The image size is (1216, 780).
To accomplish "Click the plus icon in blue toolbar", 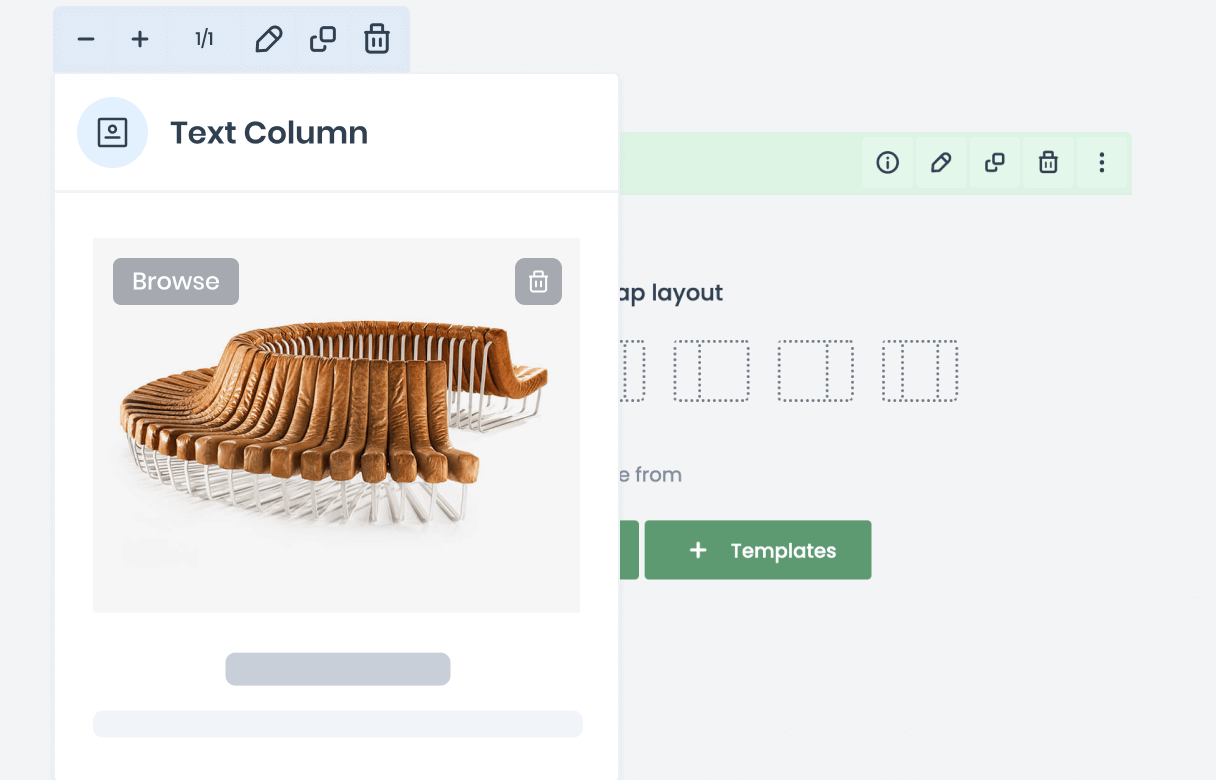I will coord(140,40).
